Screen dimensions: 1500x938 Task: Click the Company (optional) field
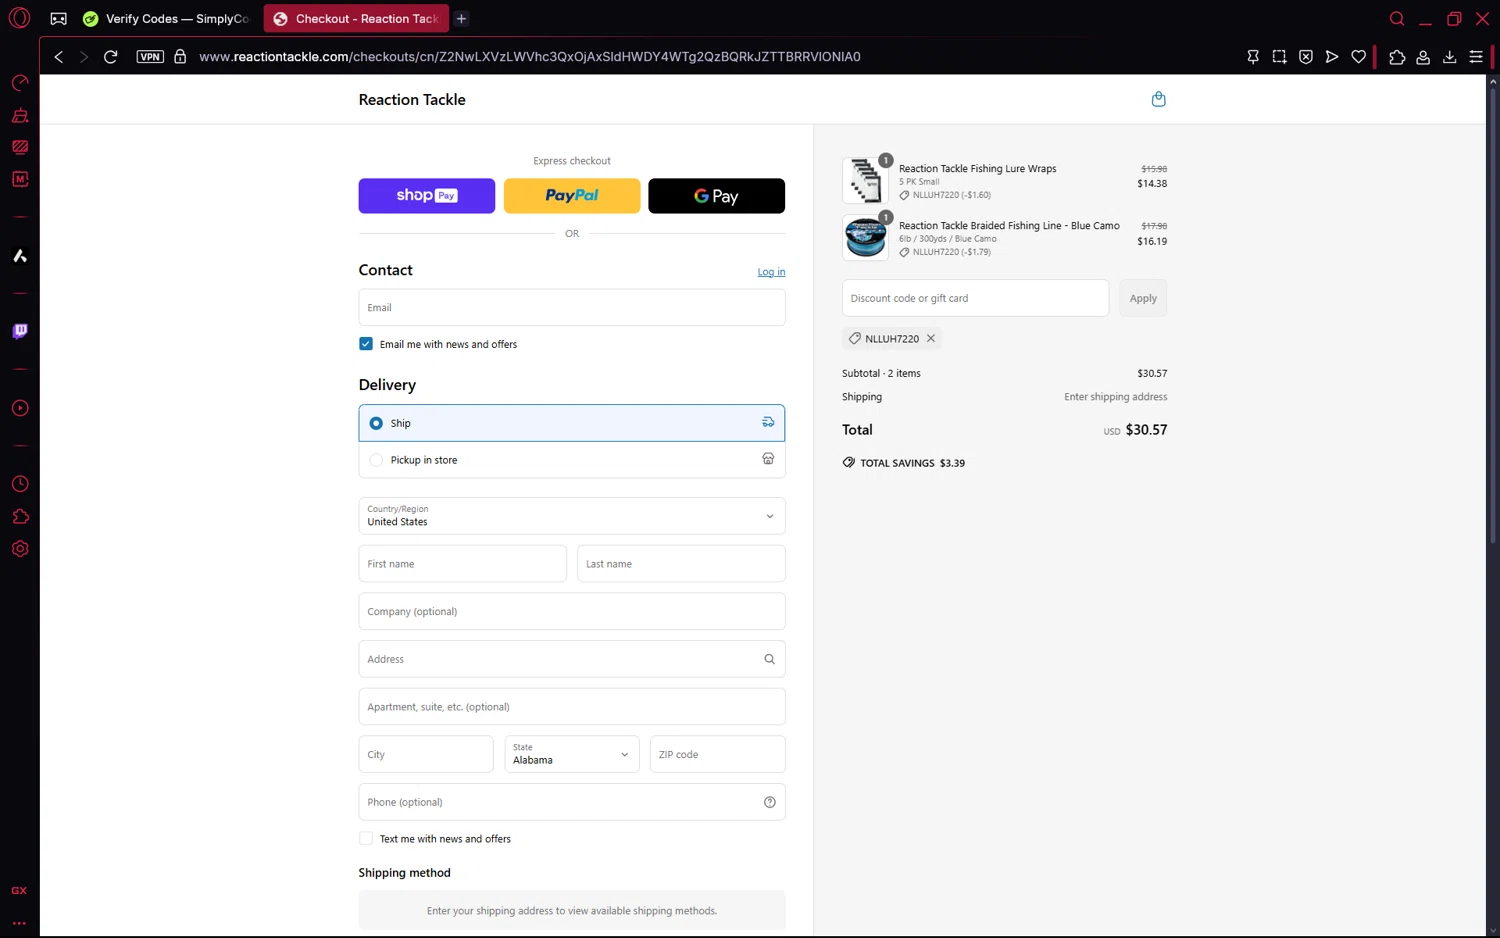(572, 611)
